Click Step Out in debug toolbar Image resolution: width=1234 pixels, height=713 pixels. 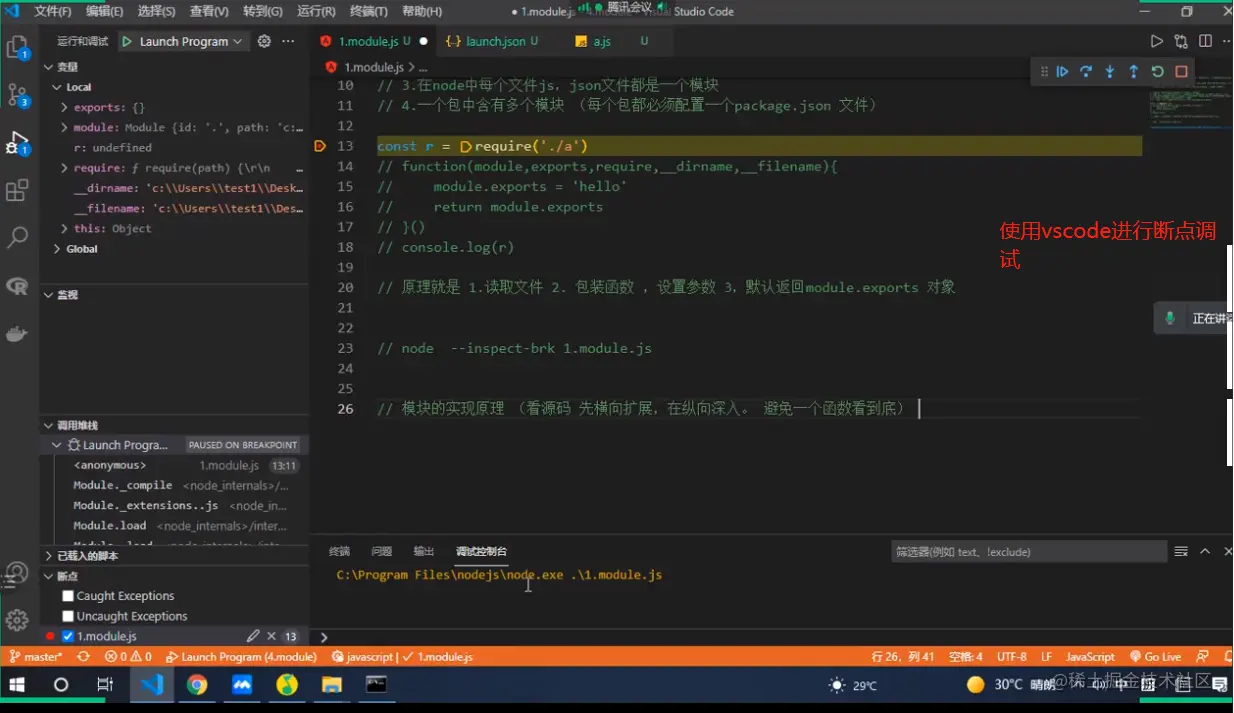pos(1133,72)
